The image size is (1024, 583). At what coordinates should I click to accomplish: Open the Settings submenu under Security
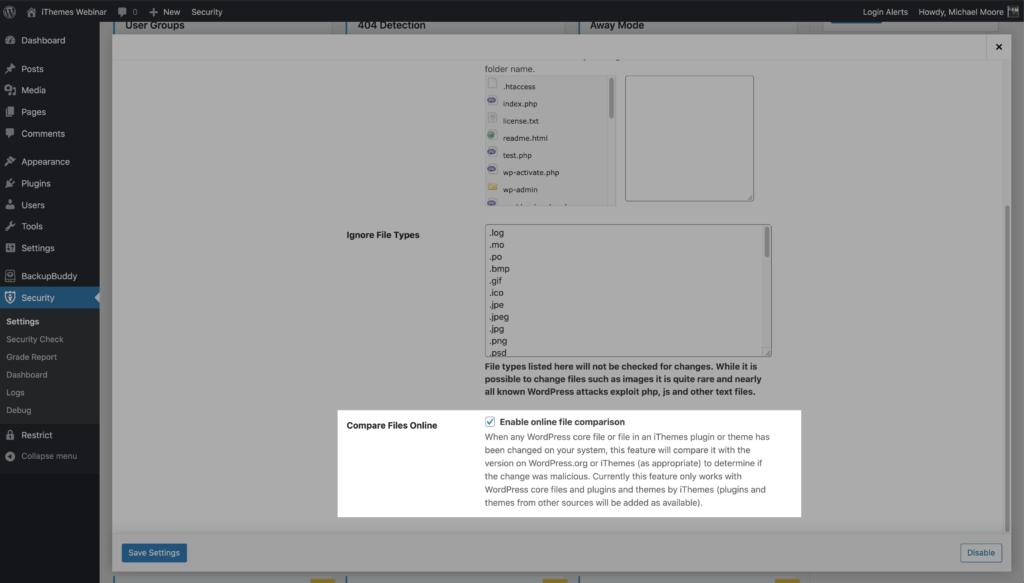23,321
